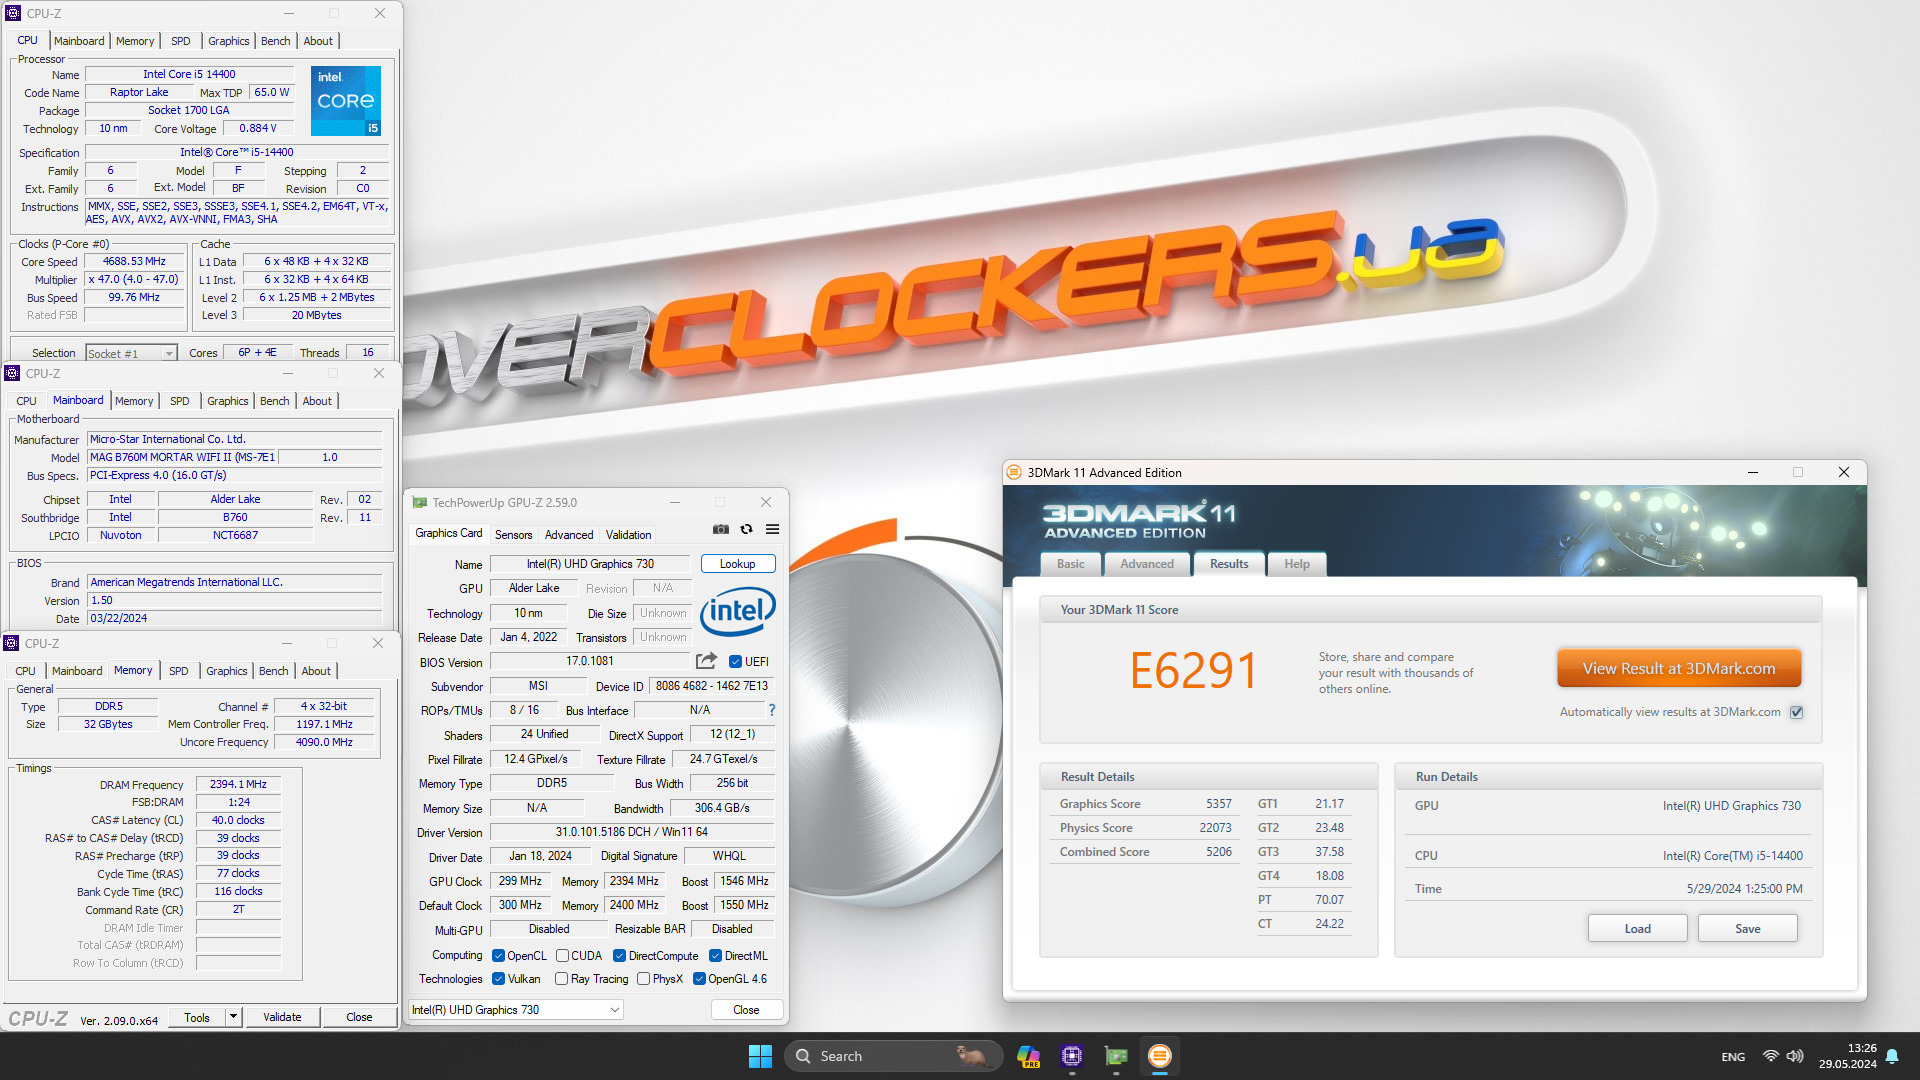
Task: Toggle the CUDA checkbox
Action: [x=562, y=956]
